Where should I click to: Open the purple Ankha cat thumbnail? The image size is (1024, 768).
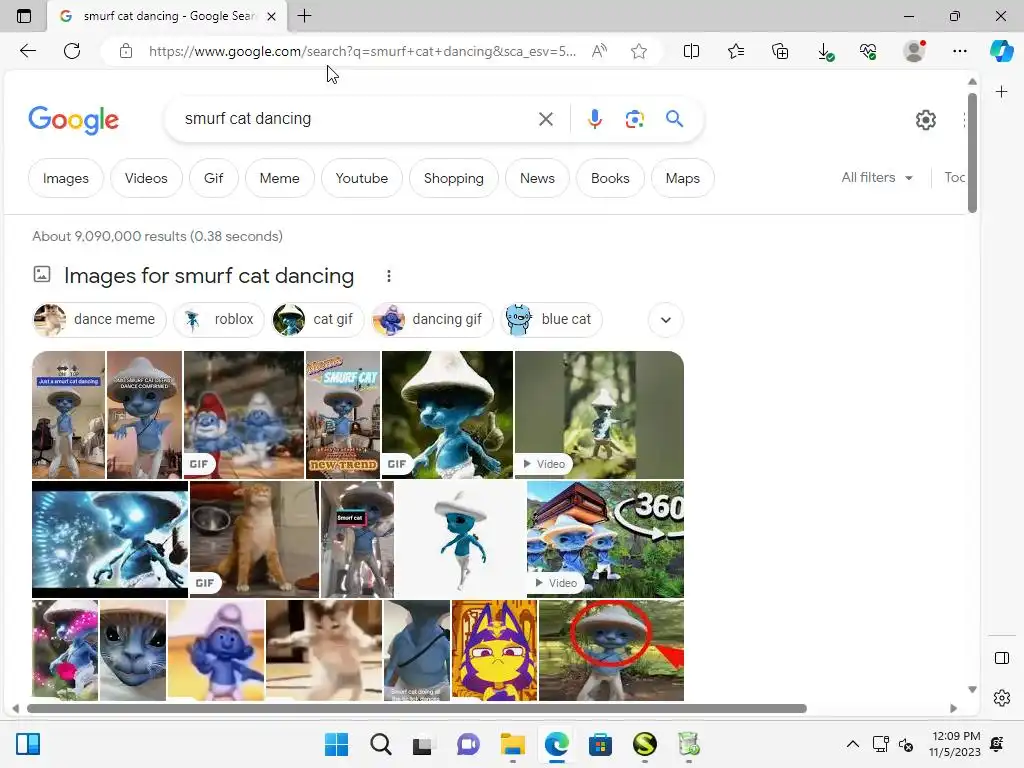(x=494, y=650)
